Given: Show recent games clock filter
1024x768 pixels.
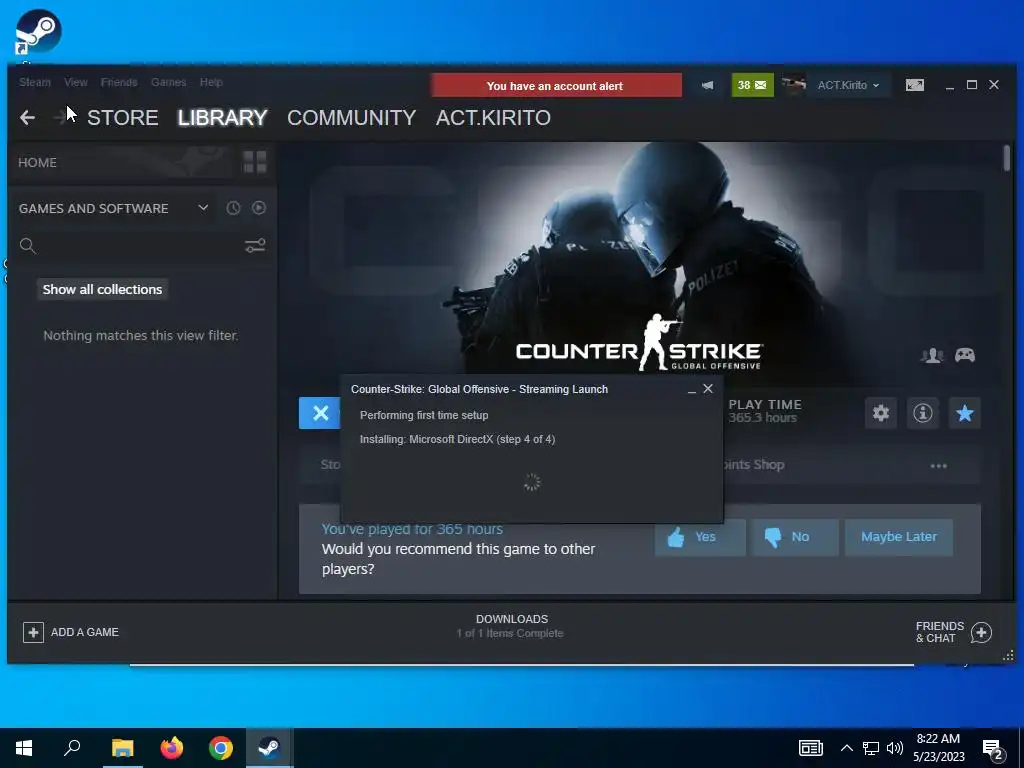Looking at the screenshot, I should pyautogui.click(x=233, y=208).
